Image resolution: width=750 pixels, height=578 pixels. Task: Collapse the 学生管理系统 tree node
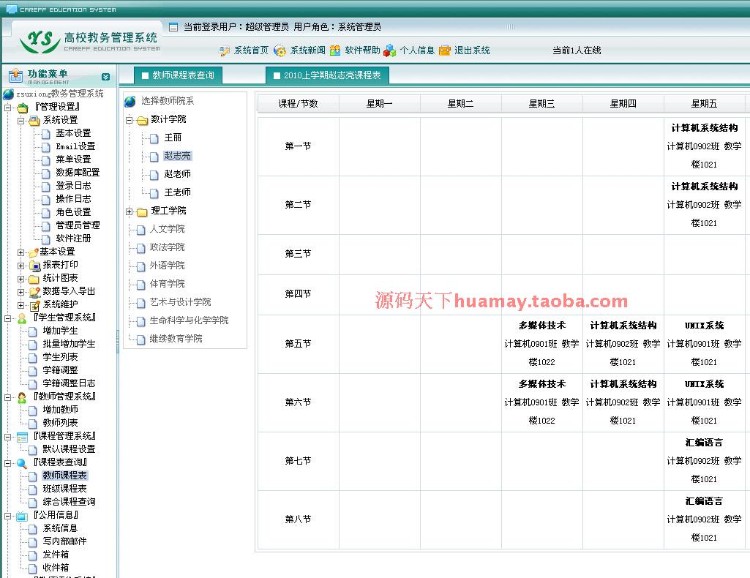pos(8,318)
